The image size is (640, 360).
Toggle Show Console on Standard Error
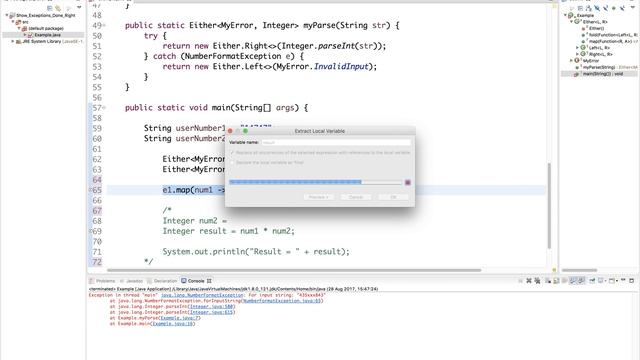[x=581, y=281]
